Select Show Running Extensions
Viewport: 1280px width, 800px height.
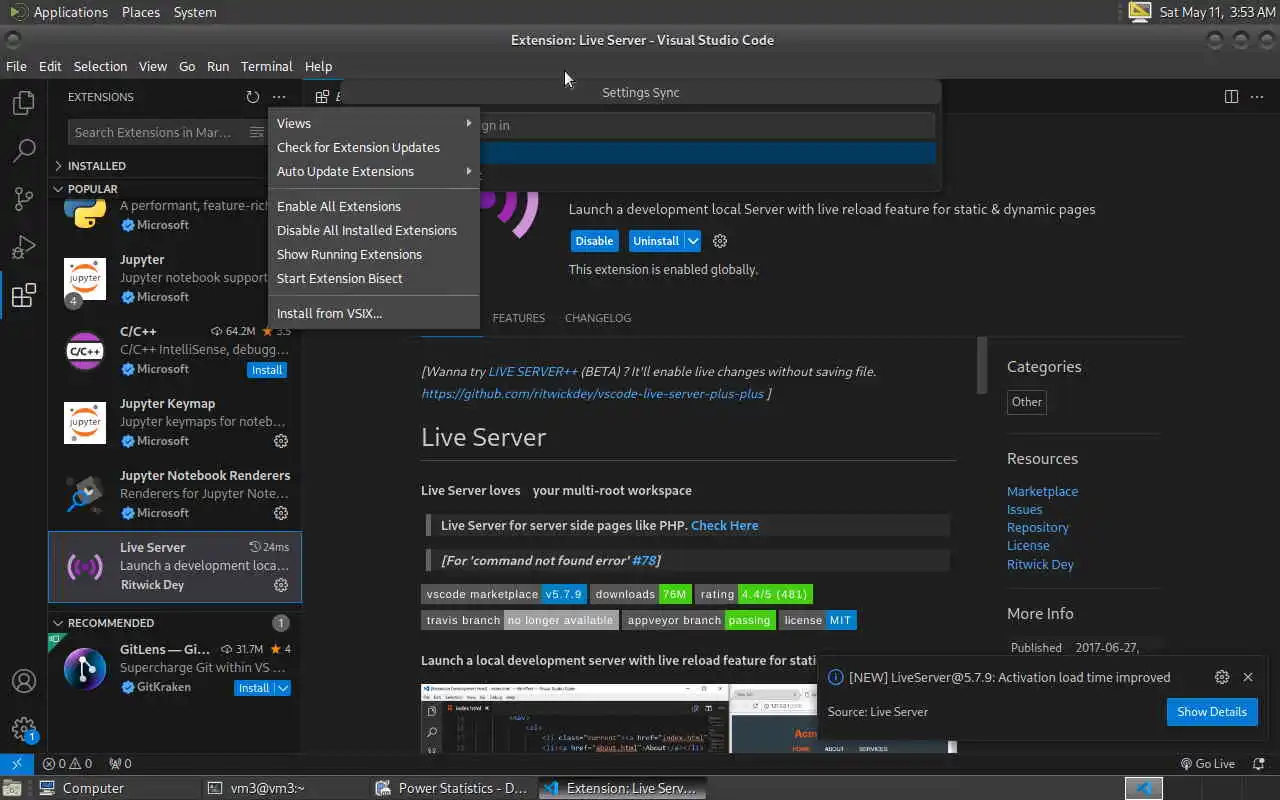[374, 254]
